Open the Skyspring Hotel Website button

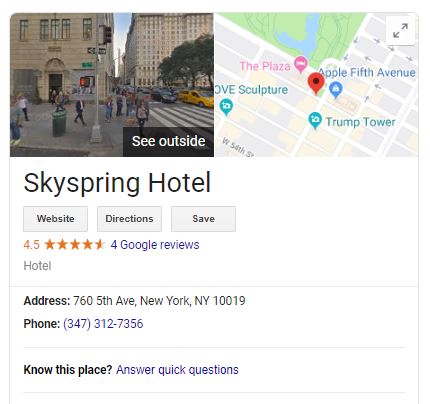tap(56, 219)
